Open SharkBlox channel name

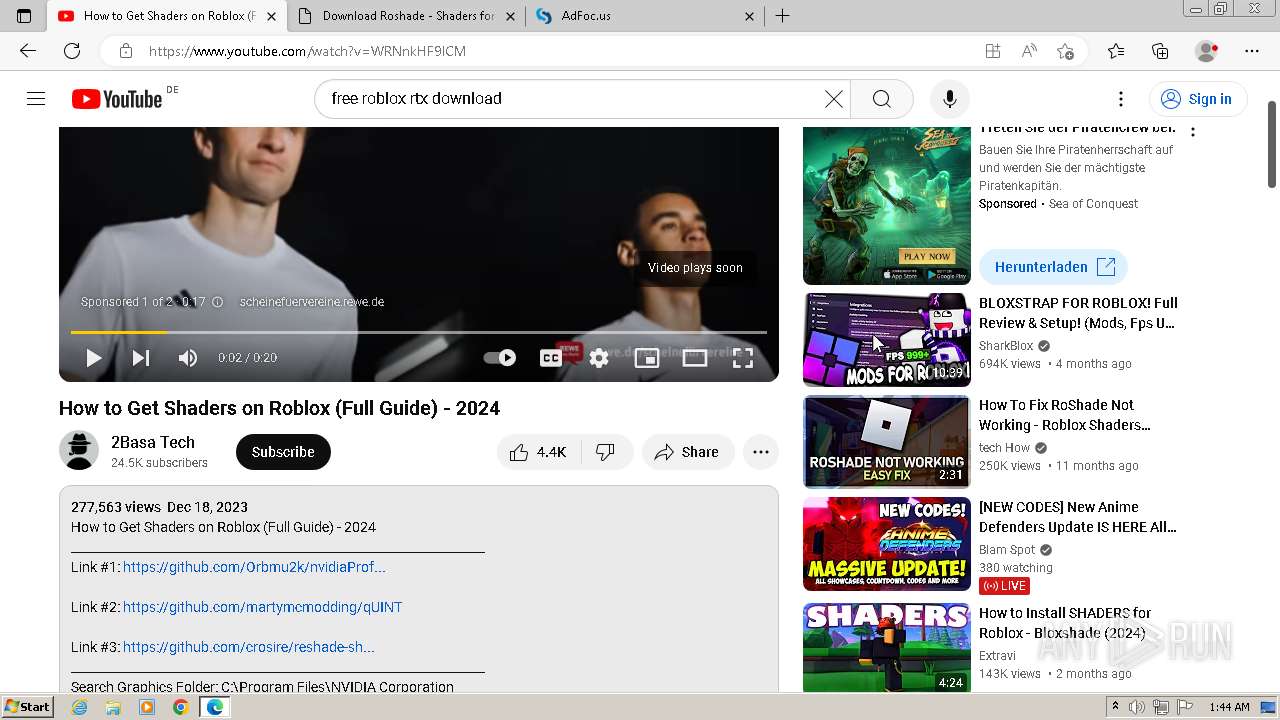1006,346
